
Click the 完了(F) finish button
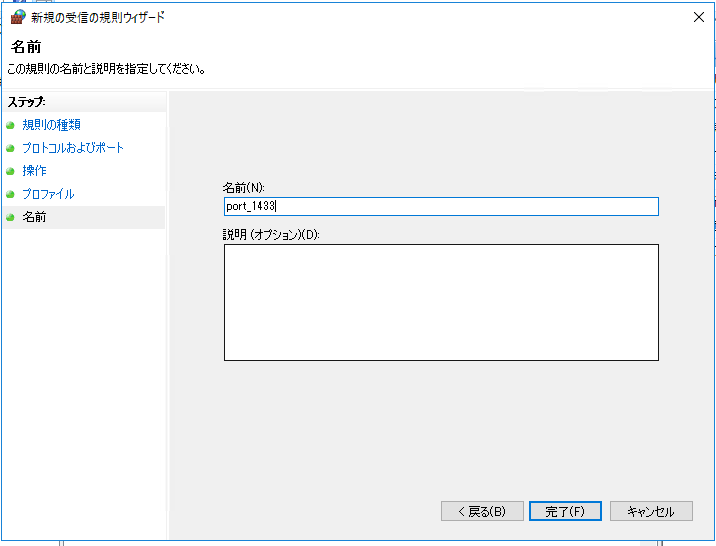[x=565, y=511]
